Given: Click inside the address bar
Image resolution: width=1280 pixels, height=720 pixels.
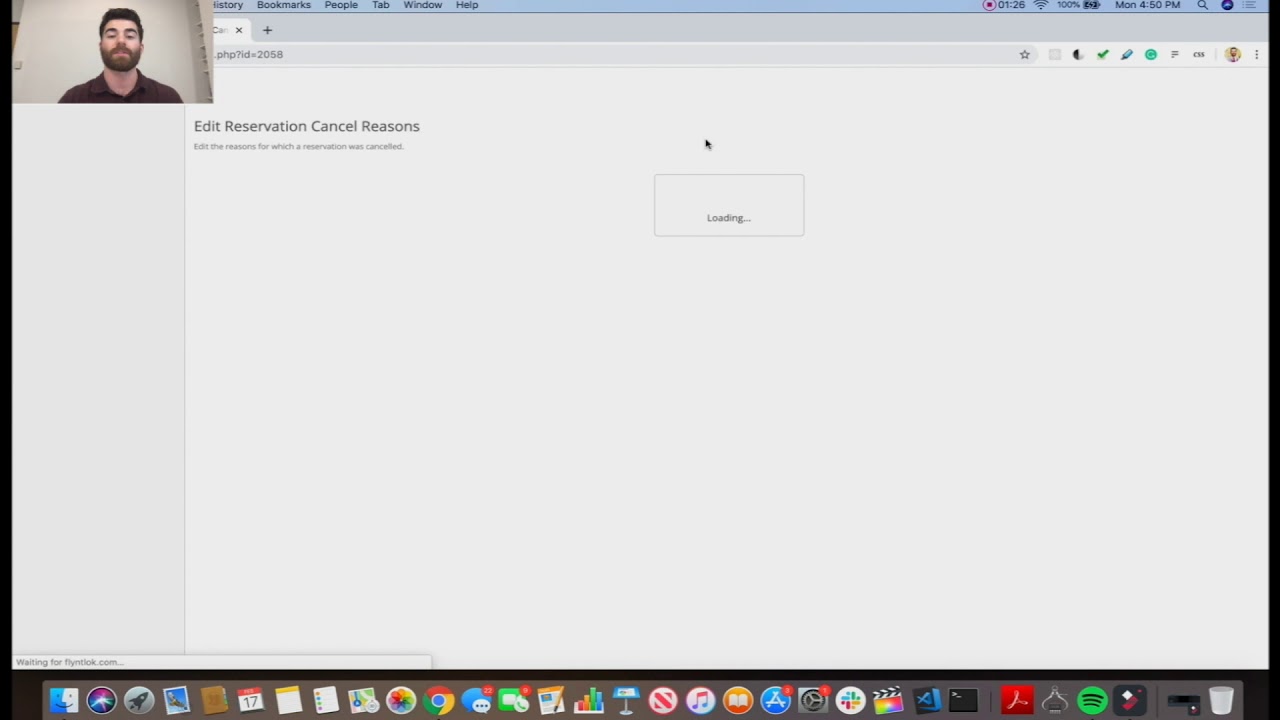Looking at the screenshot, I should [400, 54].
